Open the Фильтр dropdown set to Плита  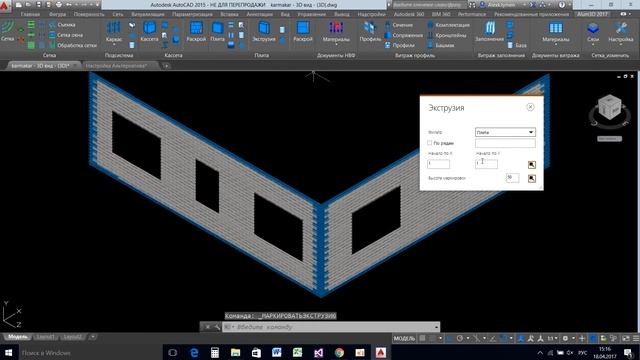tap(505, 132)
